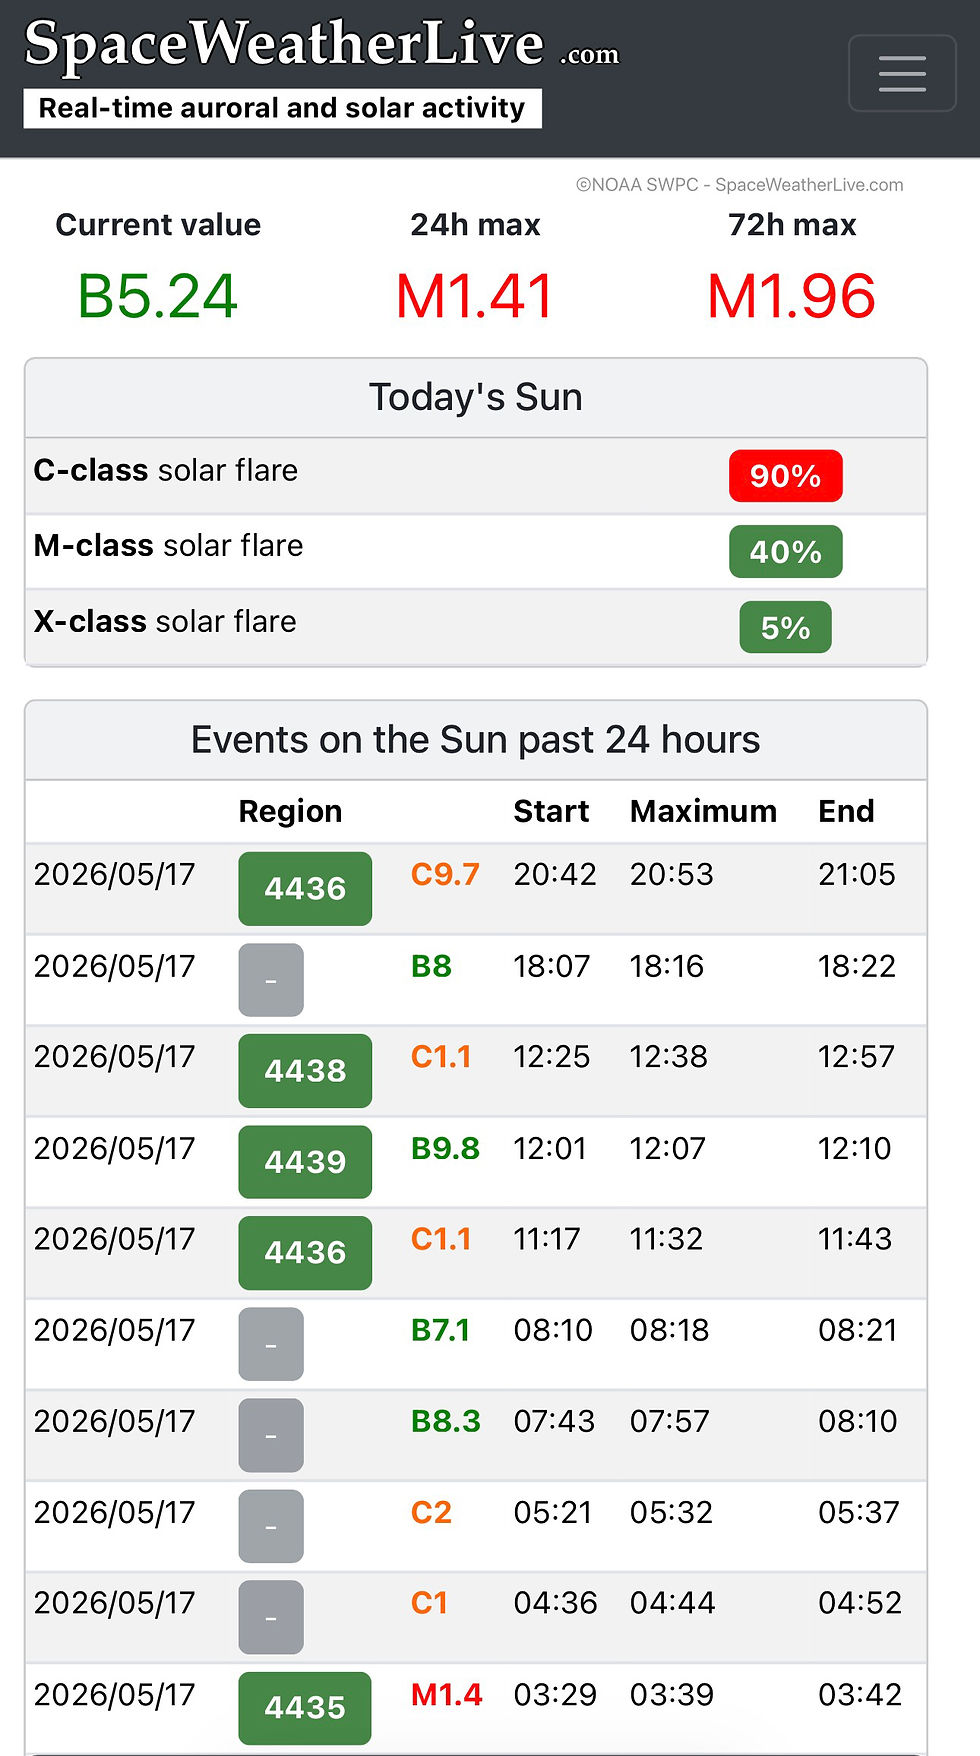The width and height of the screenshot is (980, 1756).
Task: Tap the gray region badge for C1 flare
Action: pyautogui.click(x=271, y=1617)
